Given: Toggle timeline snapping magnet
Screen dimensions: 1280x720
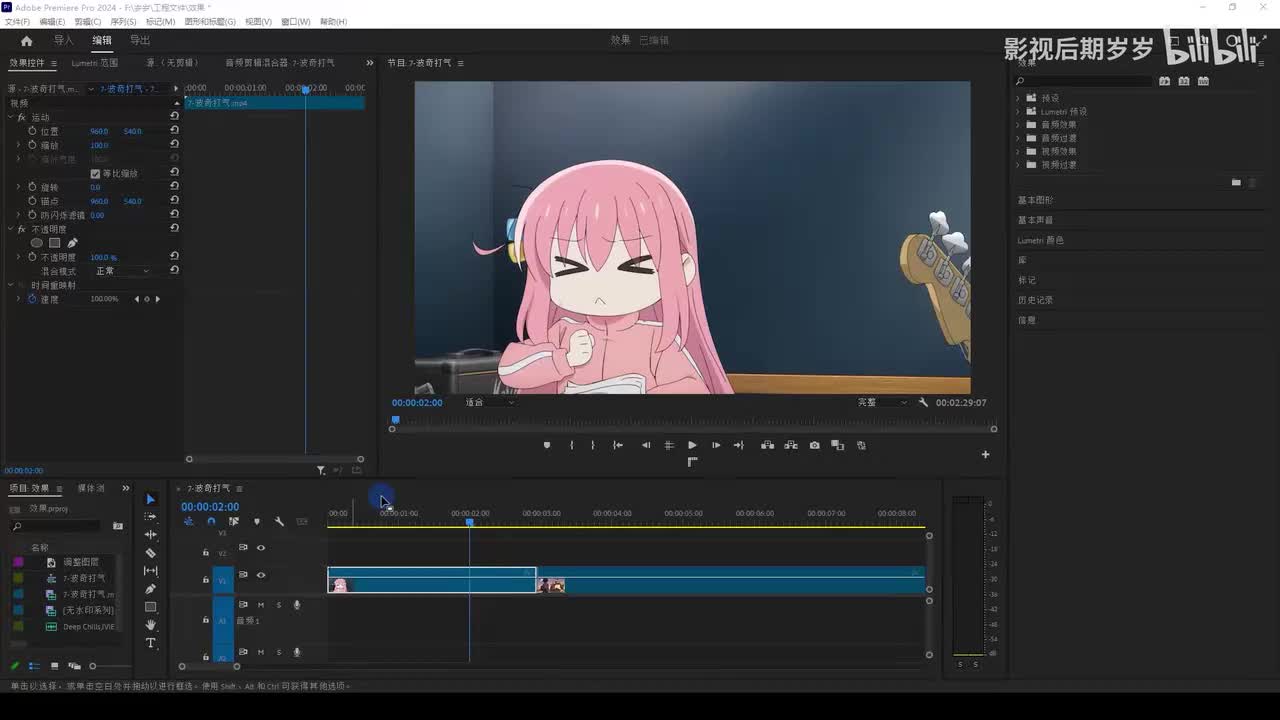Looking at the screenshot, I should tap(211, 521).
